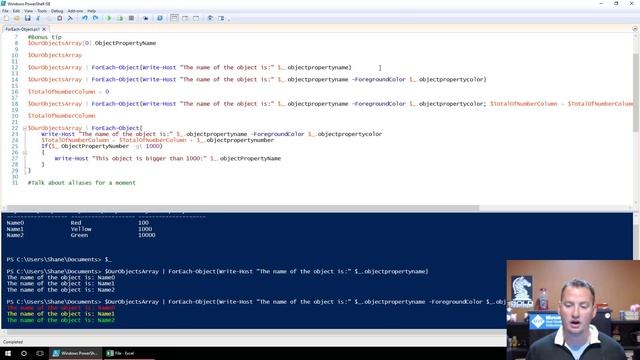640x360 pixels.
Task: Open the Windows Start menu
Action: click(8, 353)
